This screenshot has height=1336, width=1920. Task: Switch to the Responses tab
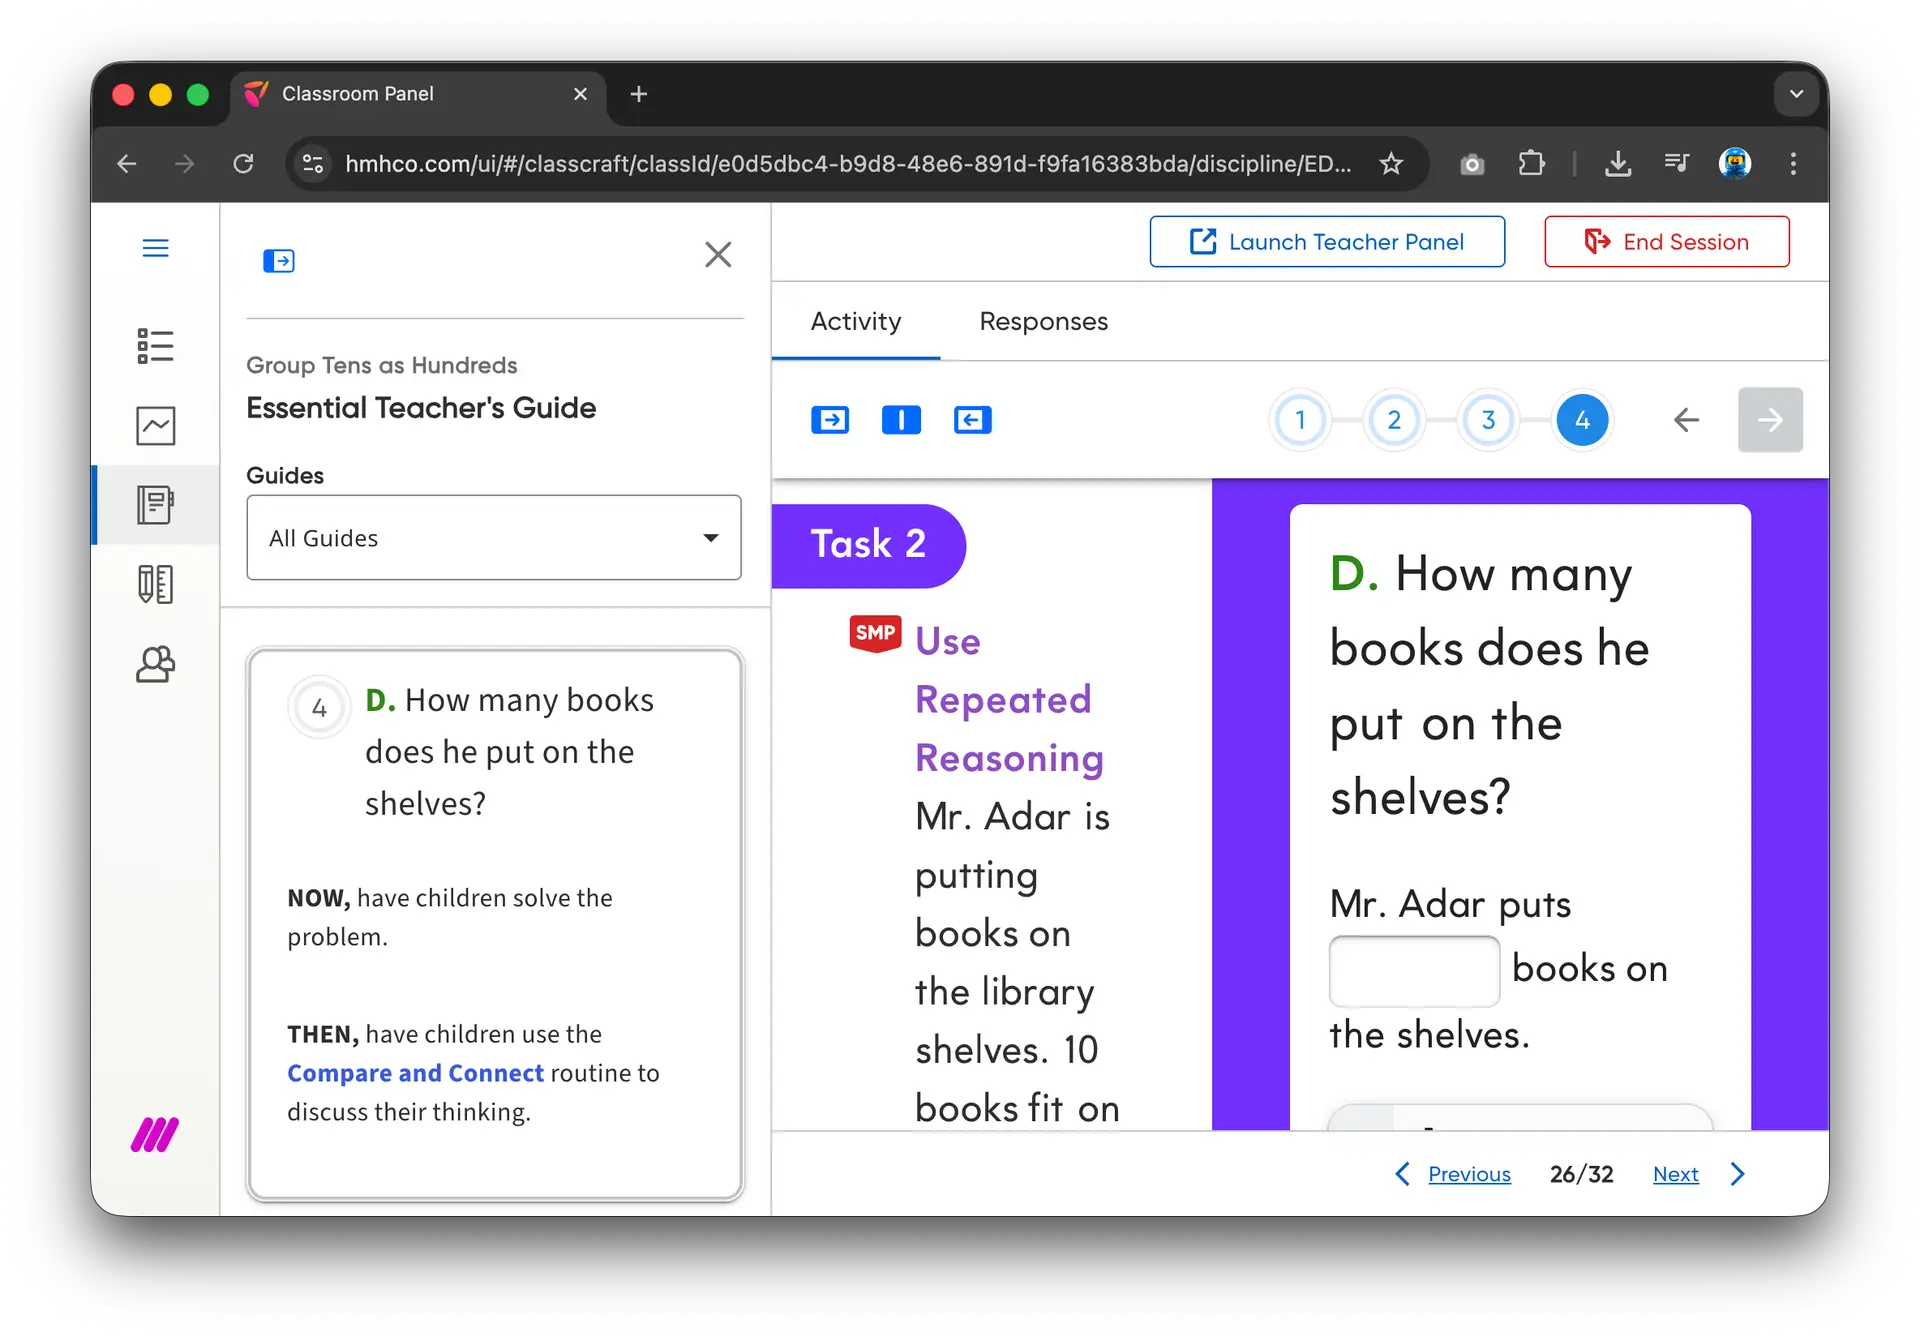pyautogui.click(x=1043, y=322)
